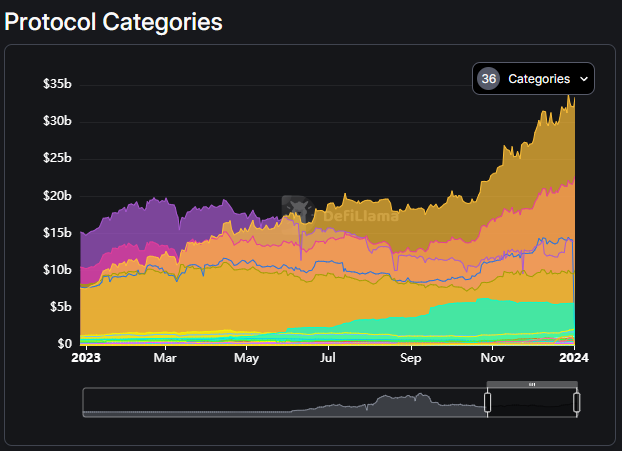
Task: Open the Categories dropdown
Action: pos(533,79)
